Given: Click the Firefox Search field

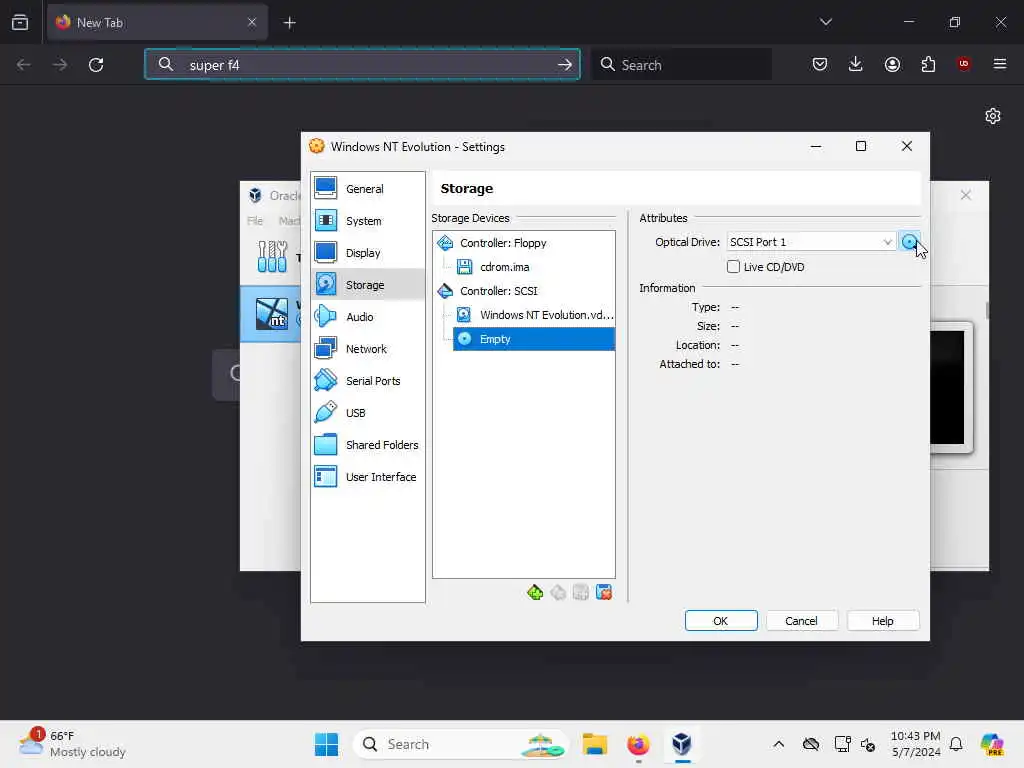Looking at the screenshot, I should (x=681, y=65).
